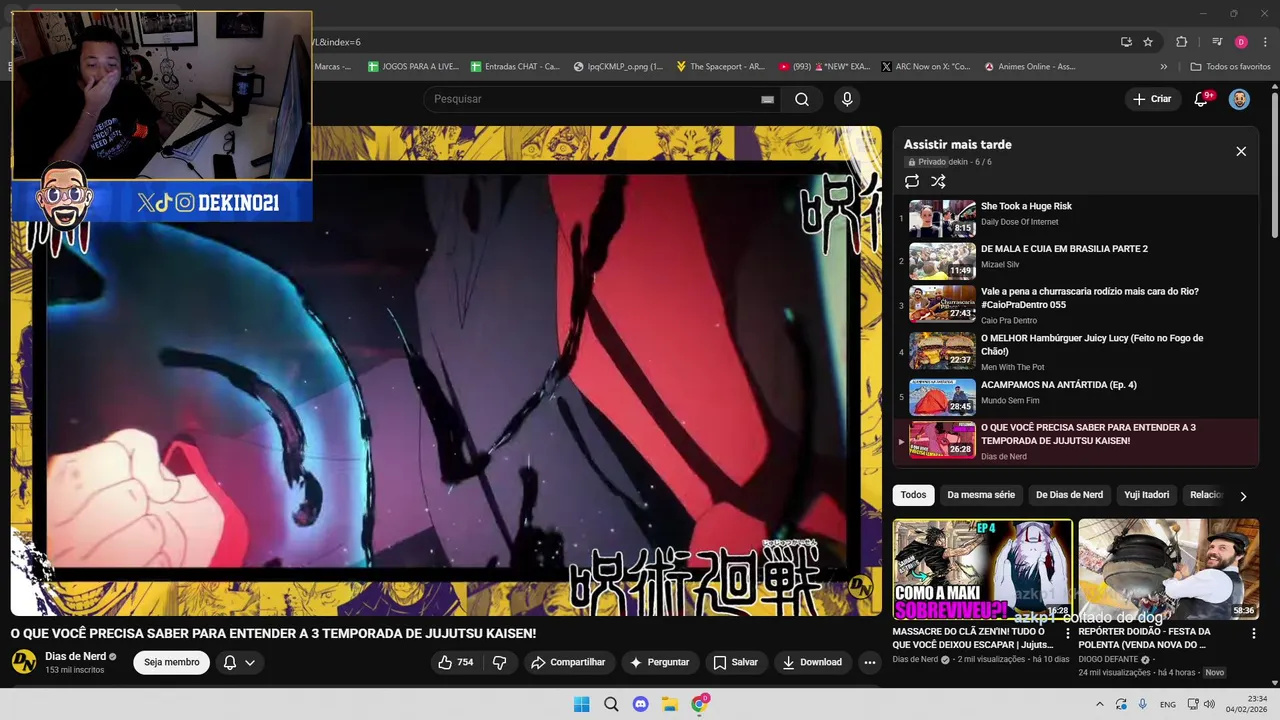Download the video
Viewport: 1280px width, 720px height.
[x=812, y=662]
